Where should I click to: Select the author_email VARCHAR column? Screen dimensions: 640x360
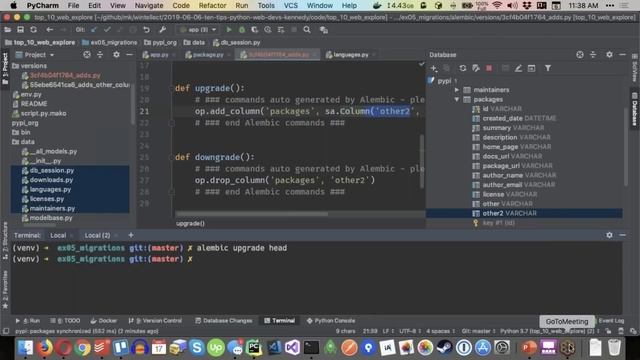518,185
